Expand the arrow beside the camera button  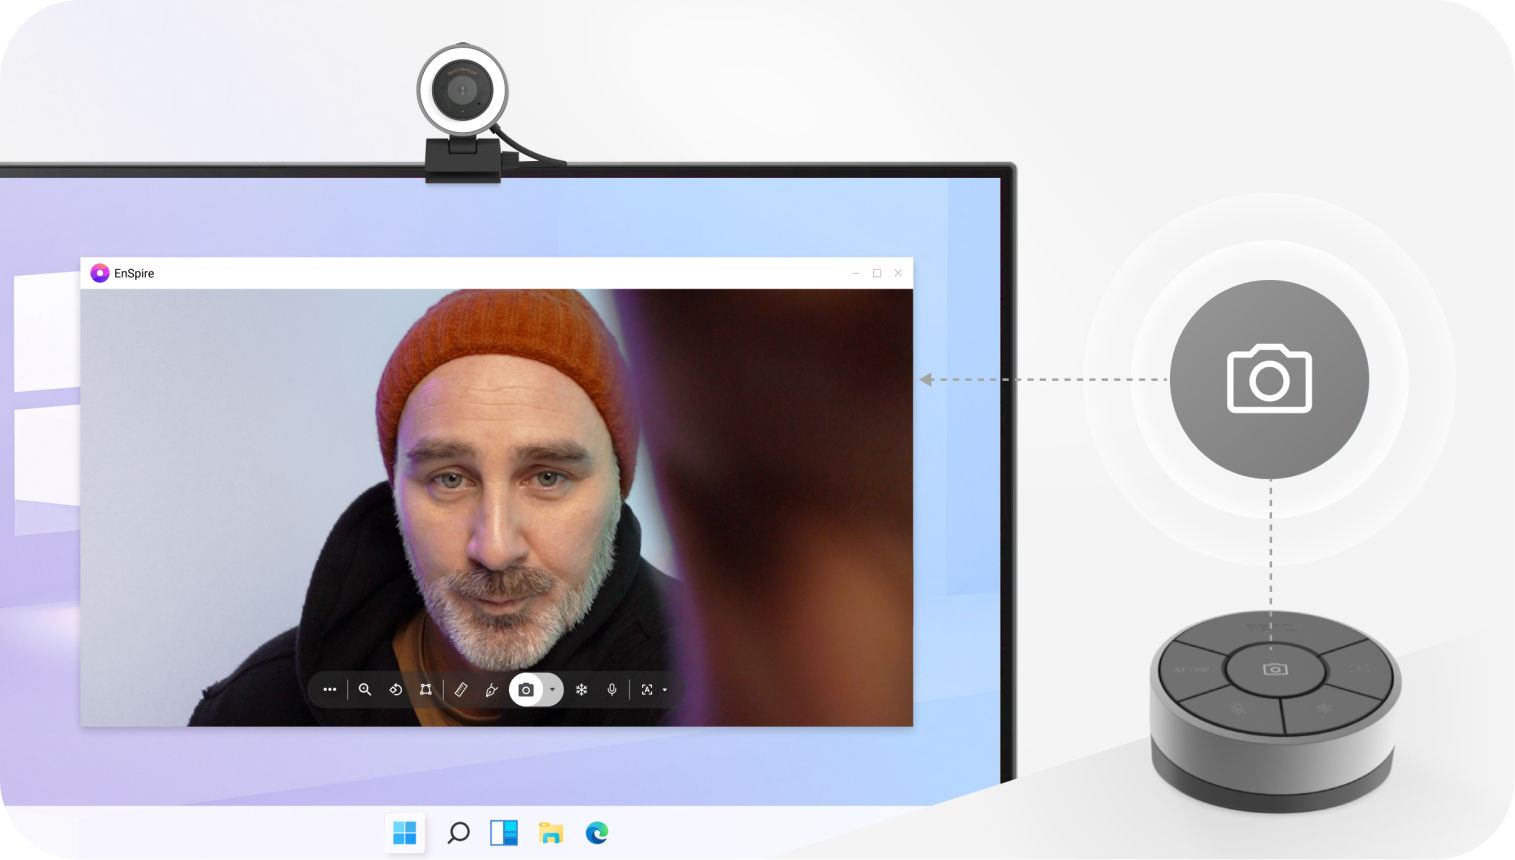[x=552, y=689]
